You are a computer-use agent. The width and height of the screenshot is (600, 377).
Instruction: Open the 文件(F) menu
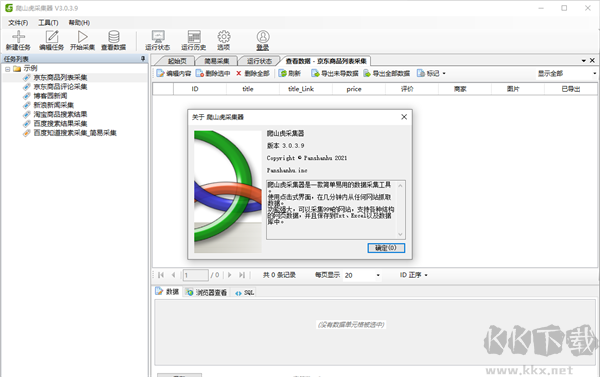click(x=18, y=23)
